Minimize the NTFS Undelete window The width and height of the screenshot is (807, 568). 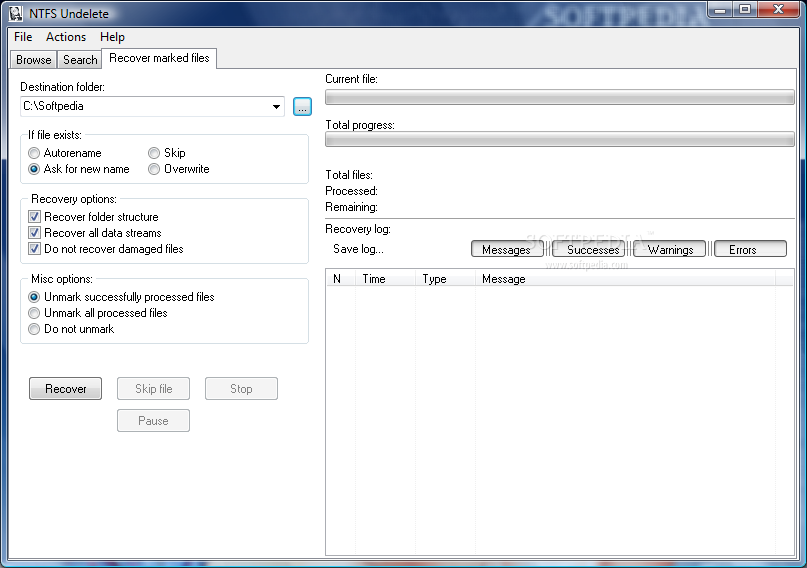(x=721, y=9)
